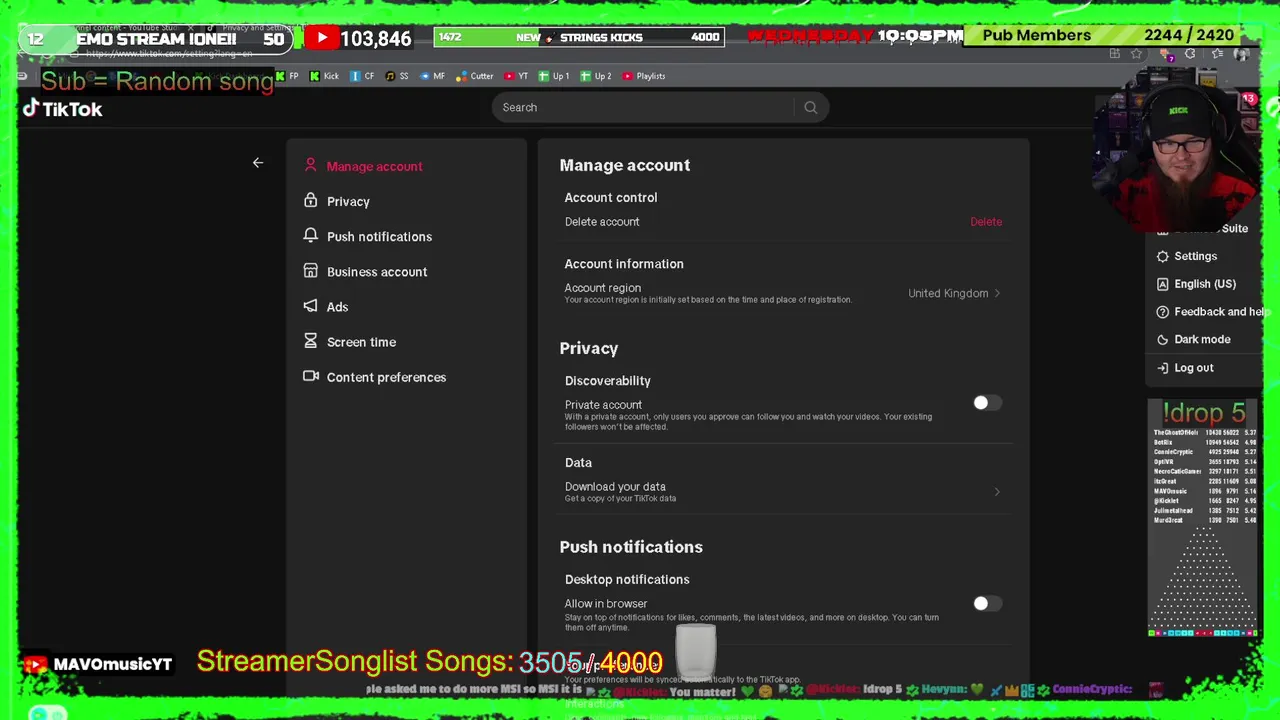Open the MF bookmark
1280x720 pixels.
pos(432,76)
